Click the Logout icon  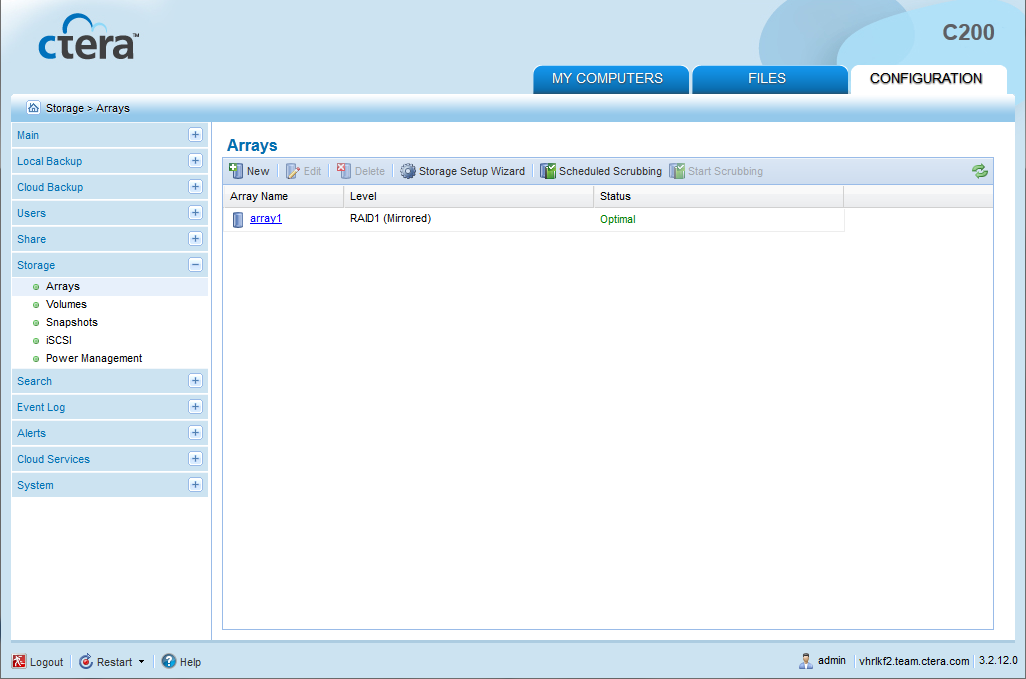(19, 661)
